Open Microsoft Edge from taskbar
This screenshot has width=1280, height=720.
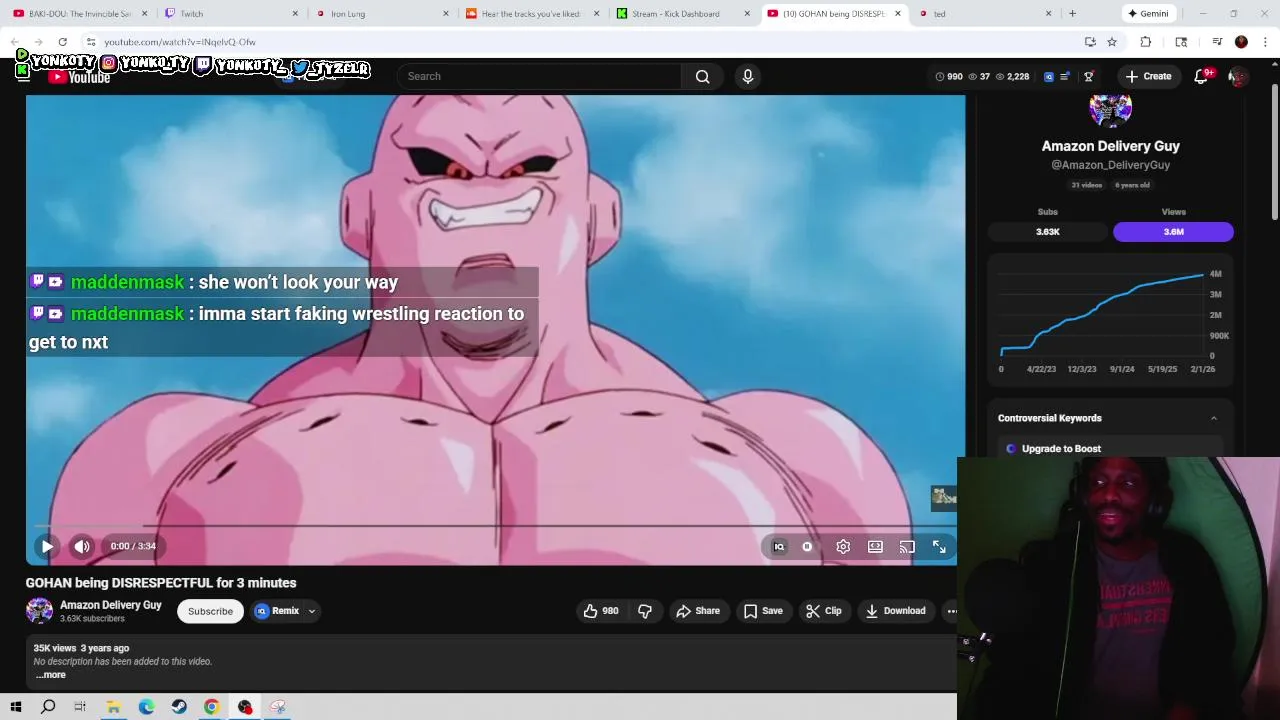pos(147,707)
